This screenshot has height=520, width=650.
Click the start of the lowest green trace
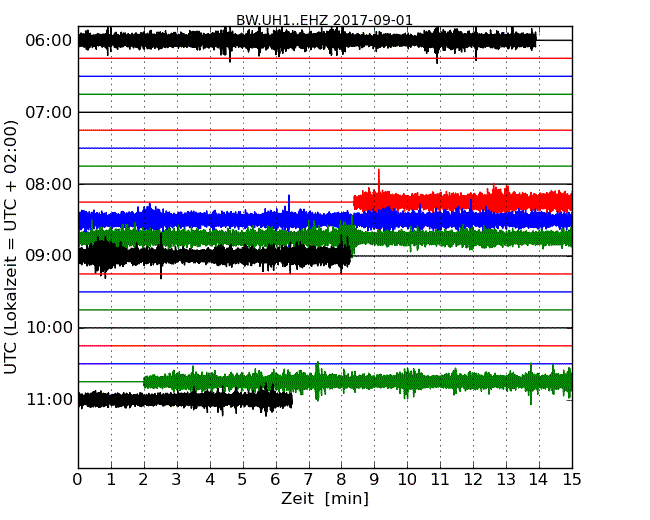pos(146,381)
